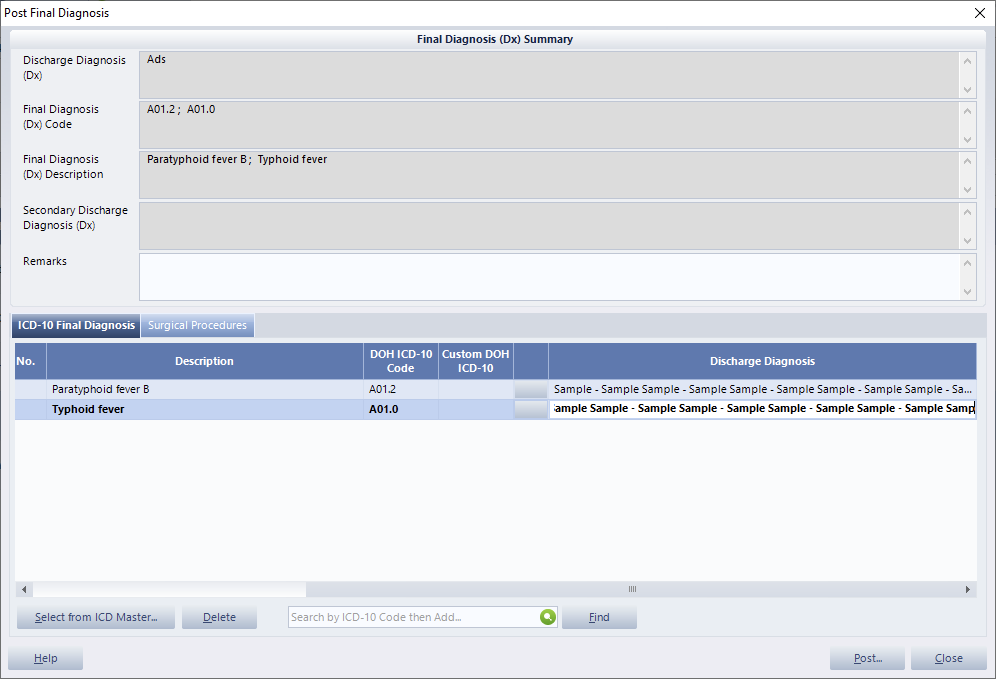Click the Find button
This screenshot has height=679, width=996.
[x=599, y=617]
